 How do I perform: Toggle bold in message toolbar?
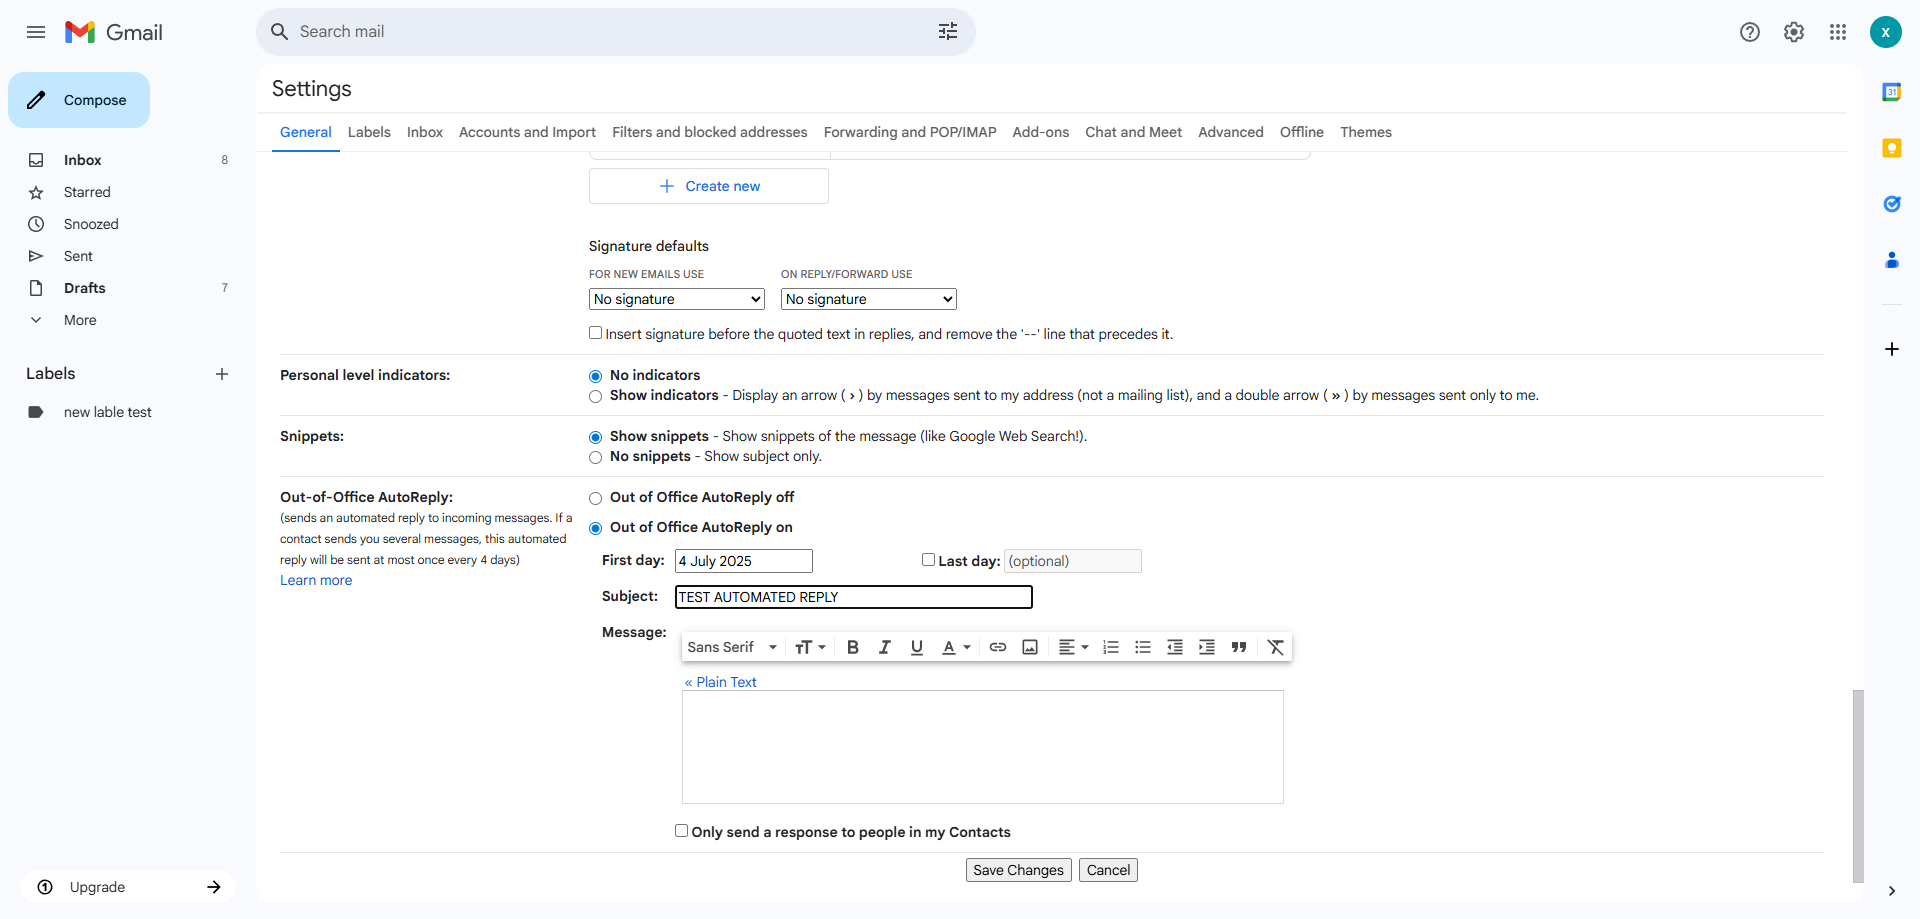pos(853,647)
